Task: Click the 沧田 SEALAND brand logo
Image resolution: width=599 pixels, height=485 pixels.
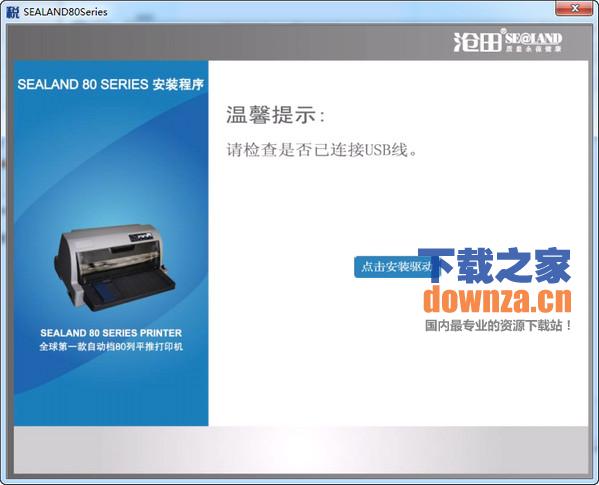Action: click(507, 41)
